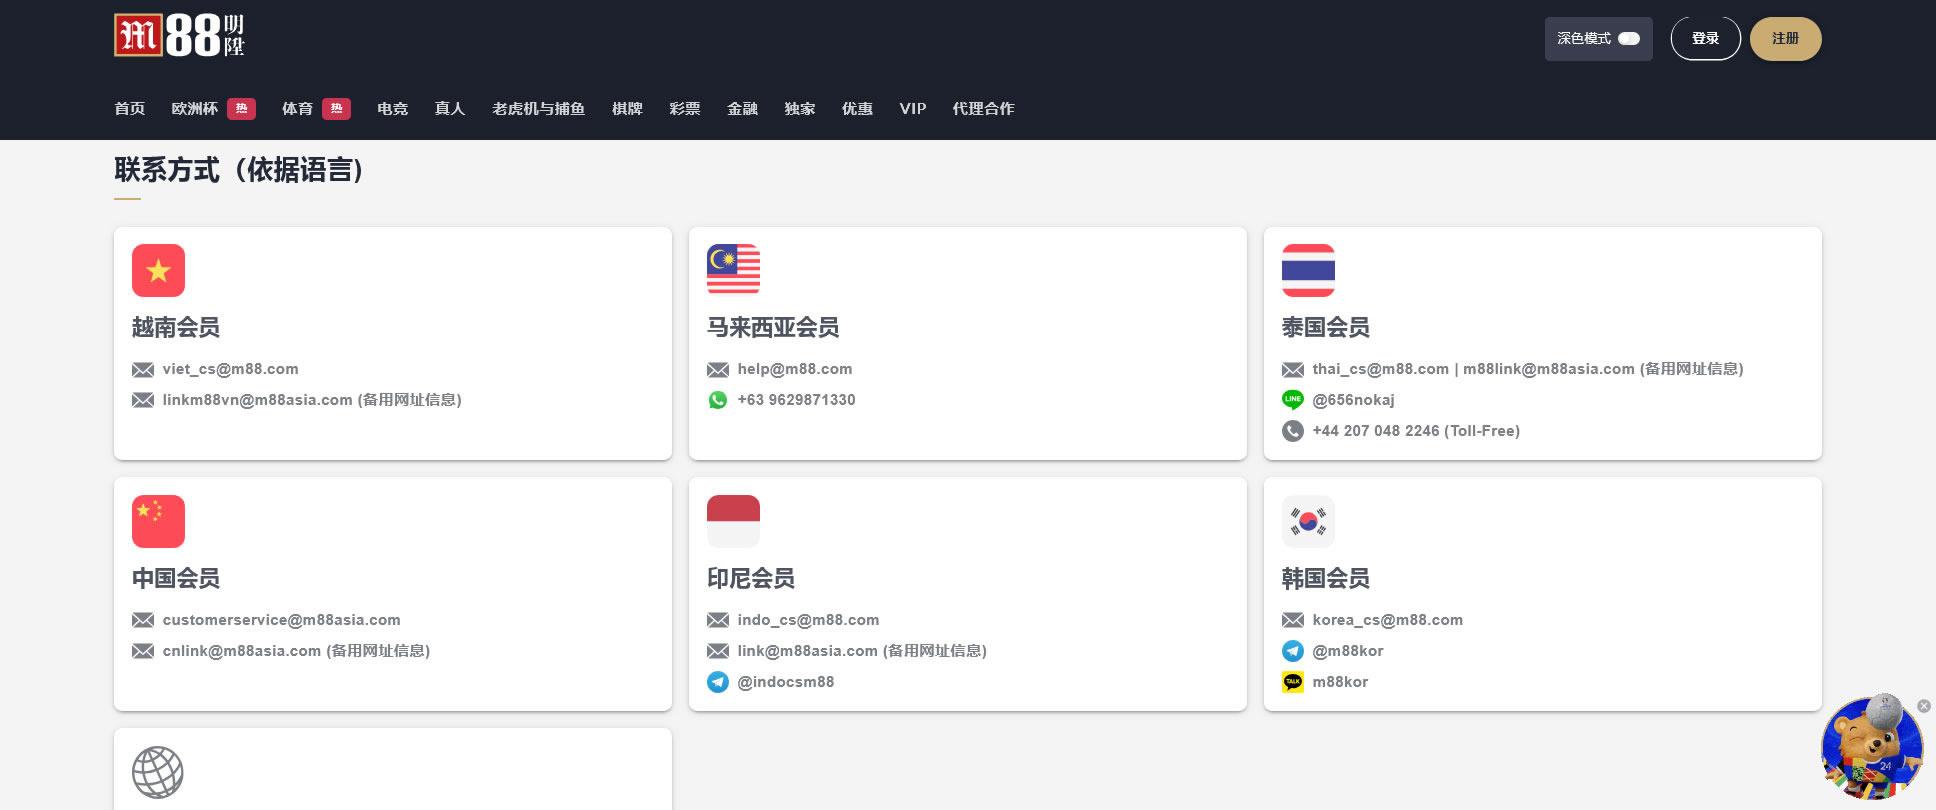The width and height of the screenshot is (1936, 810).
Task: Click the South Korea flag icon
Action: (x=1308, y=521)
